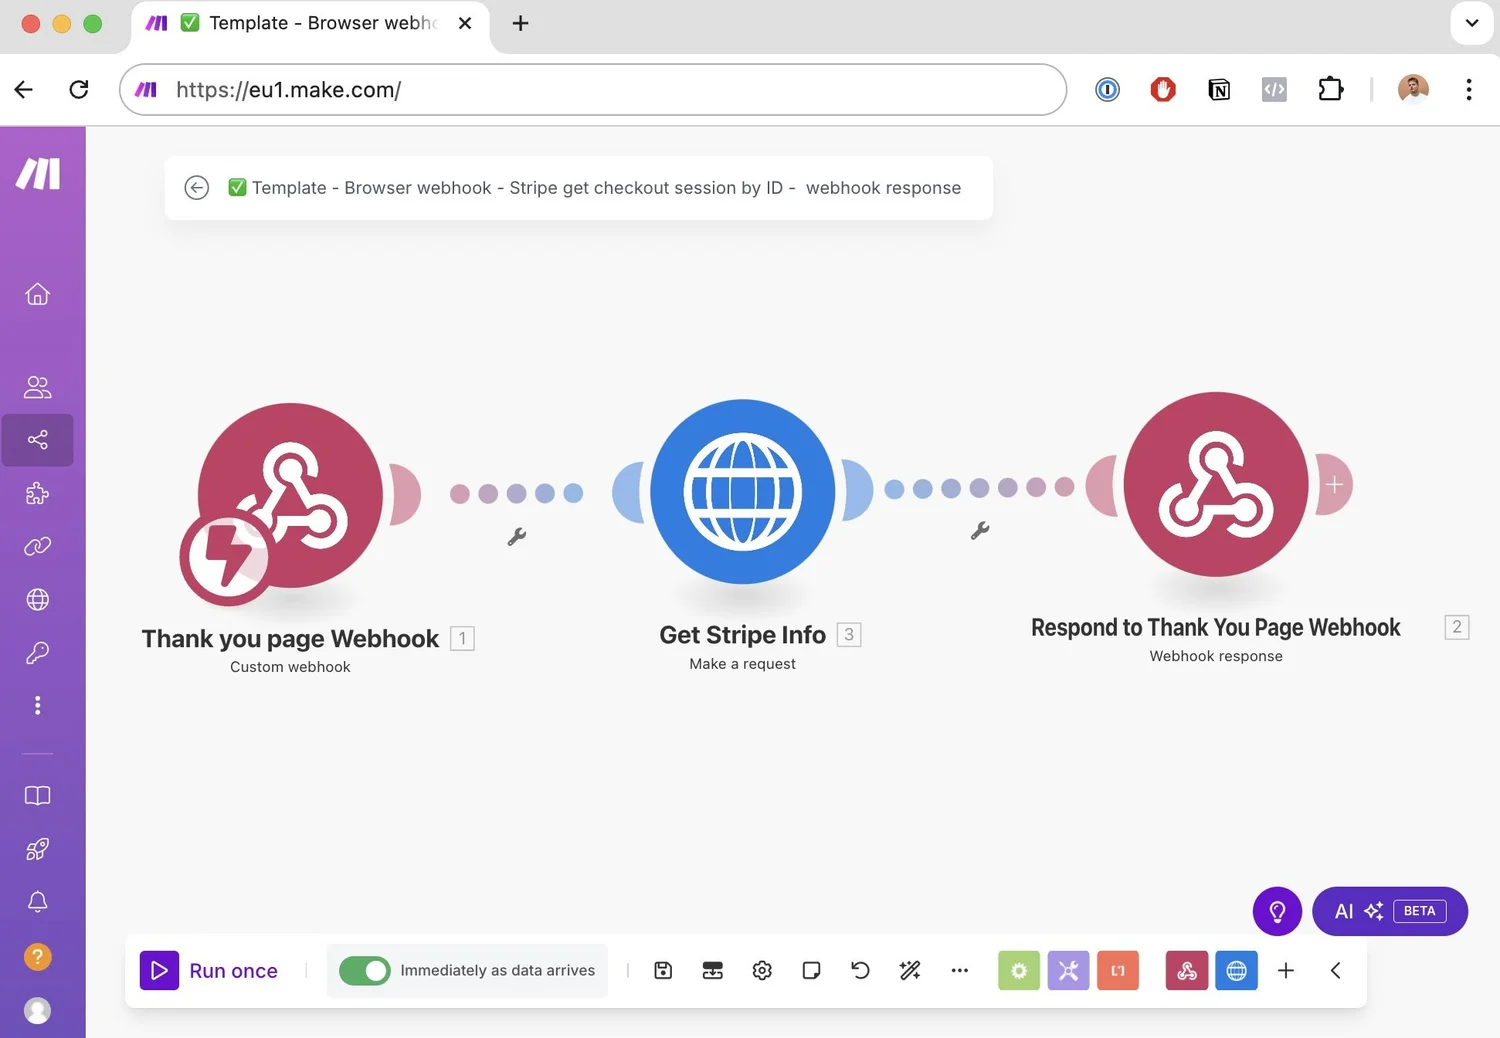Open more options via the toolbar ellipsis
This screenshot has width=1500, height=1038.
(959, 970)
